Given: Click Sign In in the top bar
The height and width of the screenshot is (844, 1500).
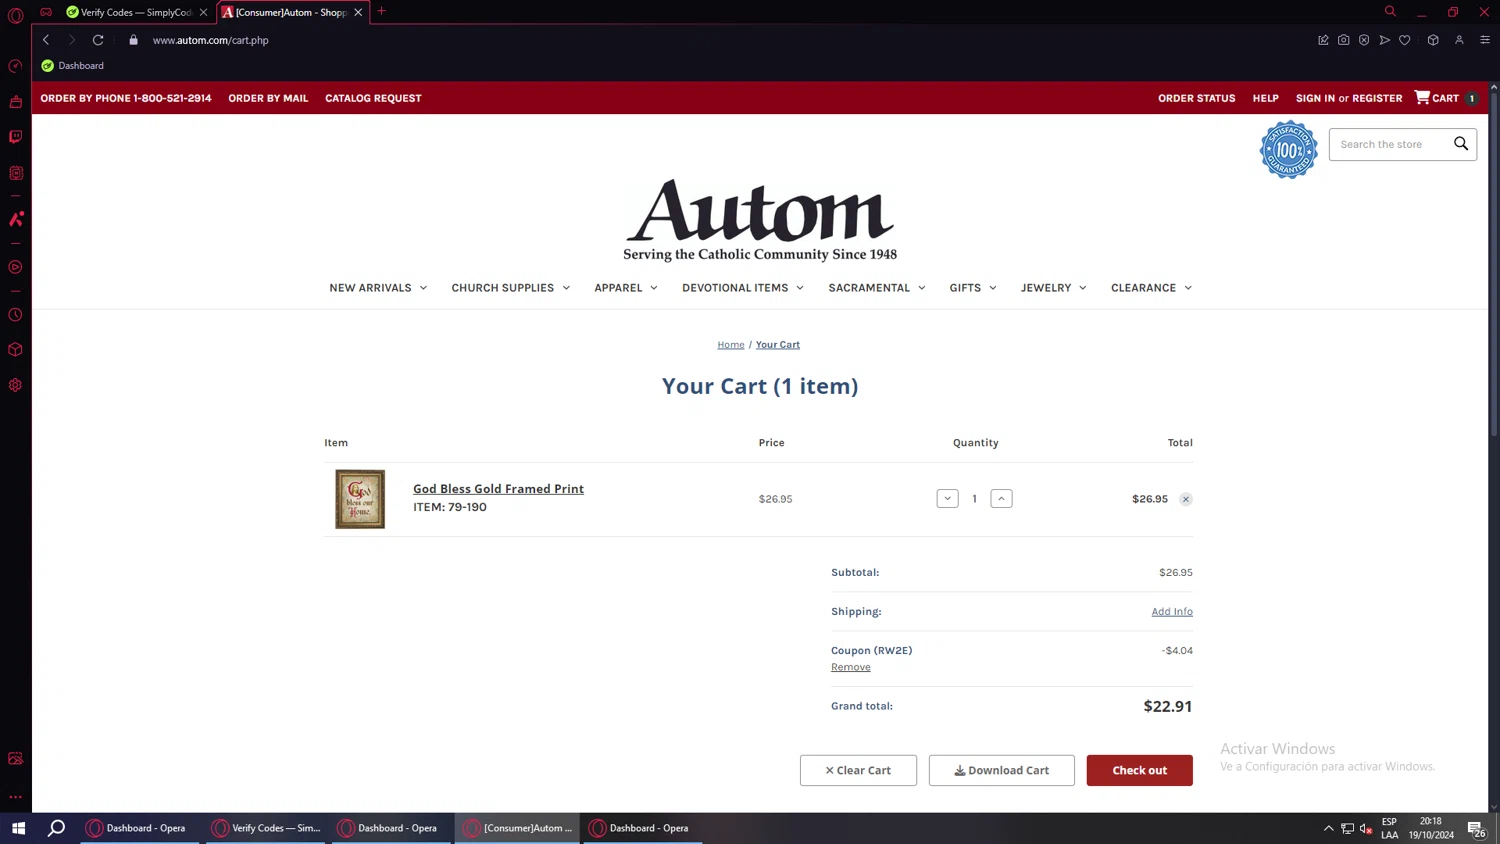Looking at the screenshot, I should (1315, 98).
